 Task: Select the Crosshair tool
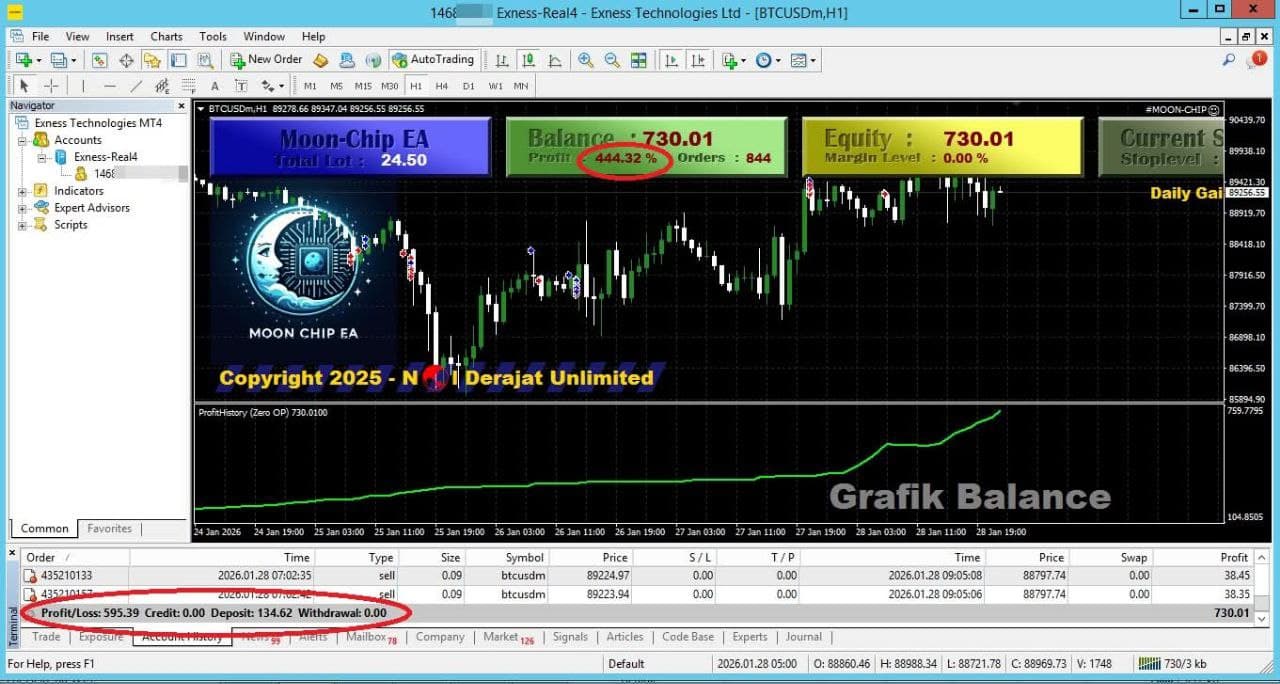tap(49, 85)
